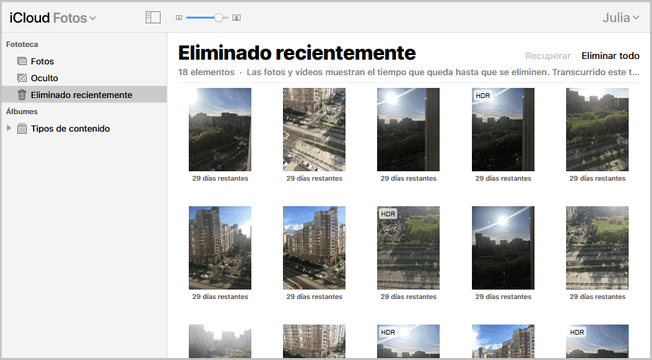Open the iCloud Fotos app switcher dropdown

point(52,18)
